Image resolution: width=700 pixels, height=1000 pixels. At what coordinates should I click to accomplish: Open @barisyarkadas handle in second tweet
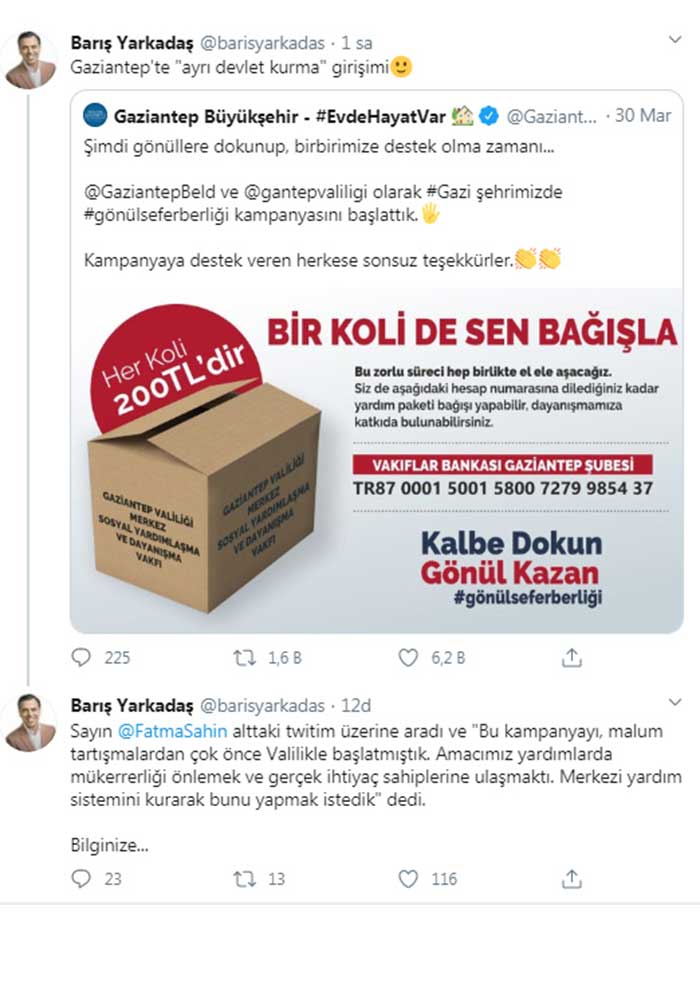(263, 706)
